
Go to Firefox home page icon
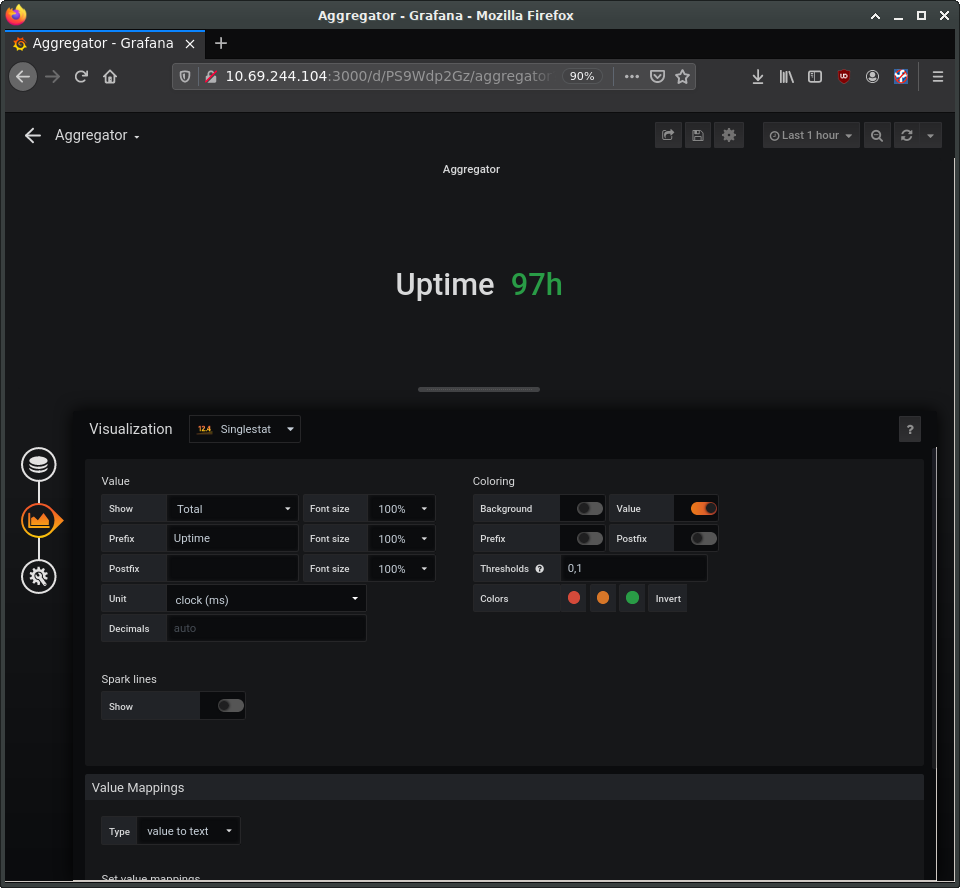(110, 77)
